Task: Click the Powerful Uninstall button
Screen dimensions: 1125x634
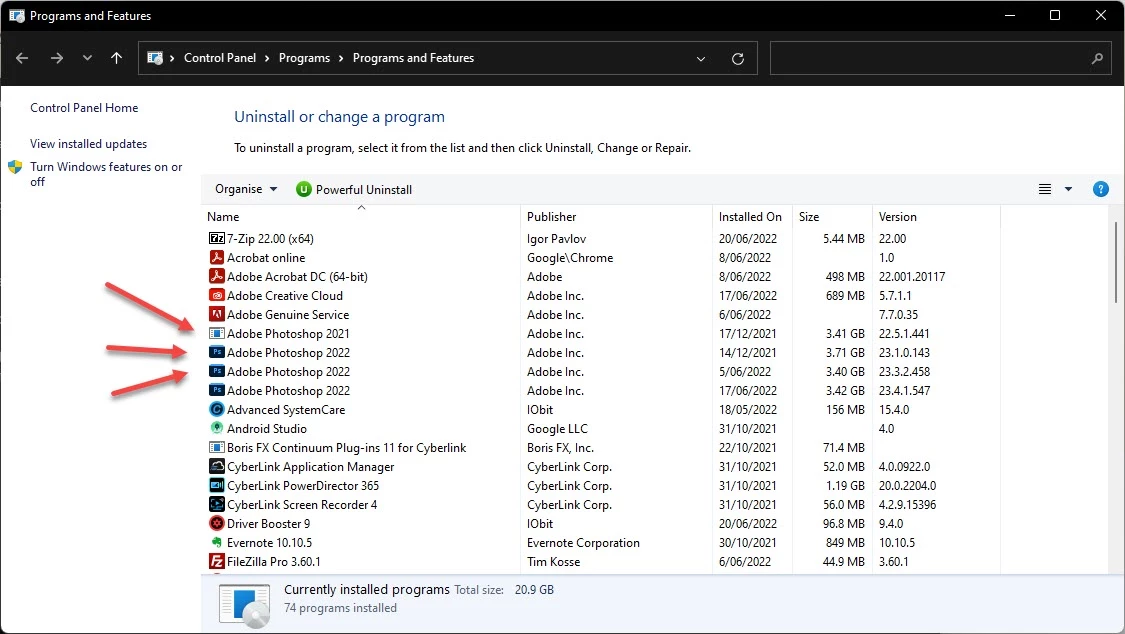Action: pyautogui.click(x=354, y=189)
